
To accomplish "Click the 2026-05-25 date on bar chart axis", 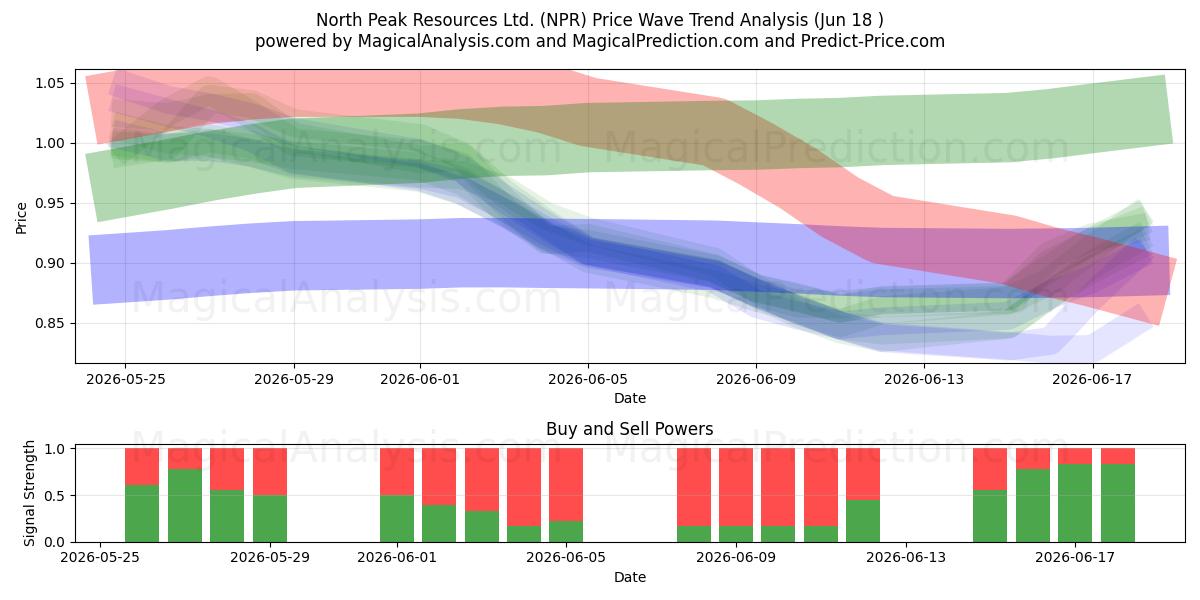I will tap(100, 558).
